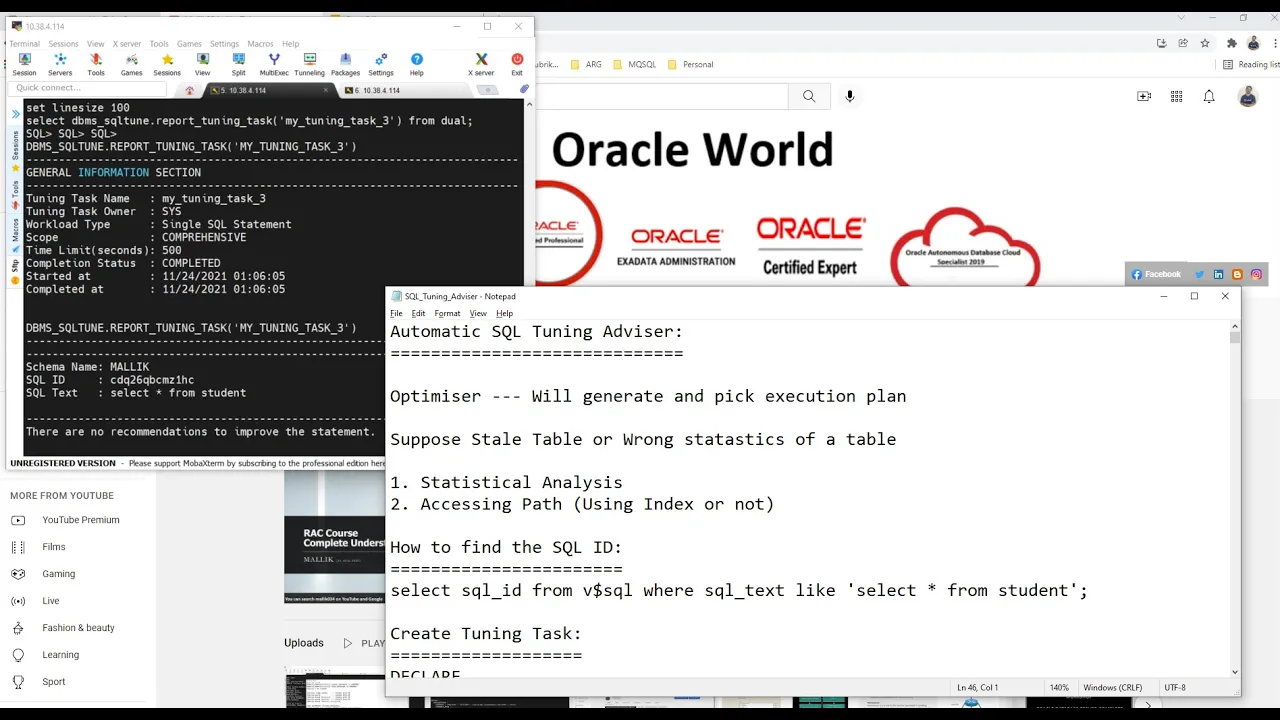1280x720 pixels.
Task: Switch to terminal tab 6. 10.38.4.114
Action: (x=400, y=90)
